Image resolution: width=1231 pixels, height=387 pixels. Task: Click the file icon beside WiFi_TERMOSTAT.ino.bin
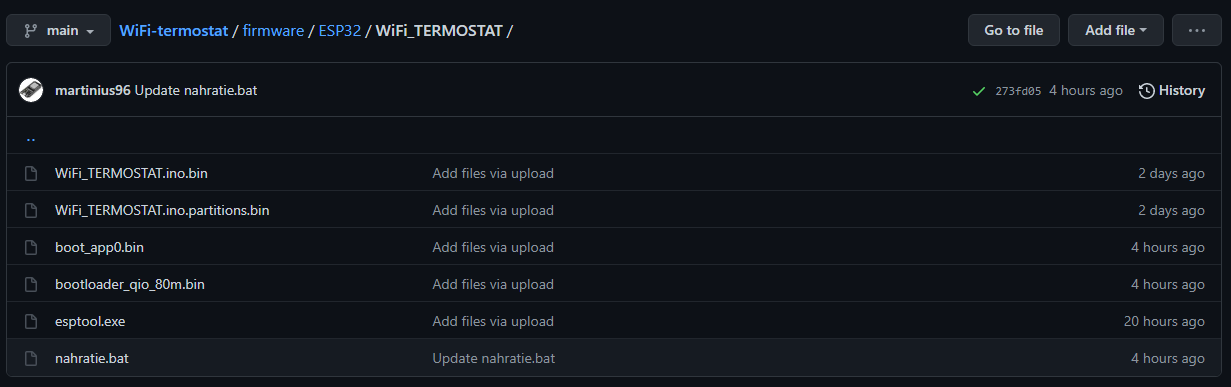31,173
